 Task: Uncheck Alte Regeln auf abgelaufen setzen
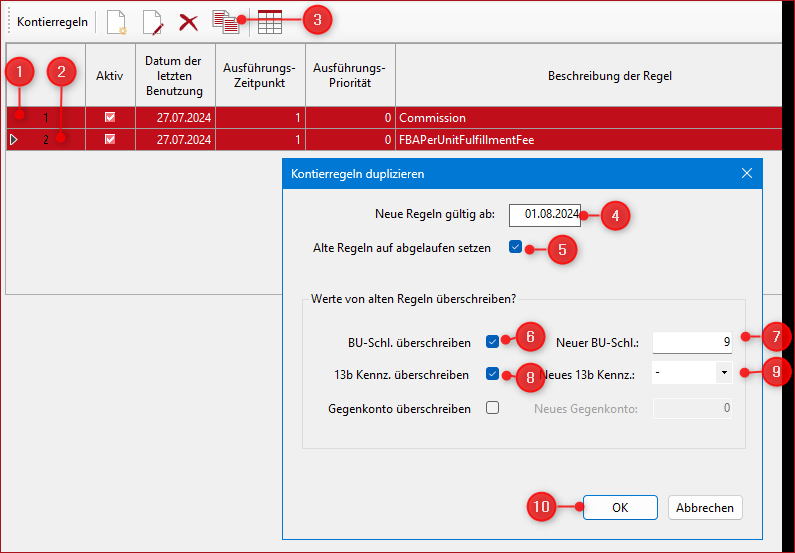tap(515, 247)
